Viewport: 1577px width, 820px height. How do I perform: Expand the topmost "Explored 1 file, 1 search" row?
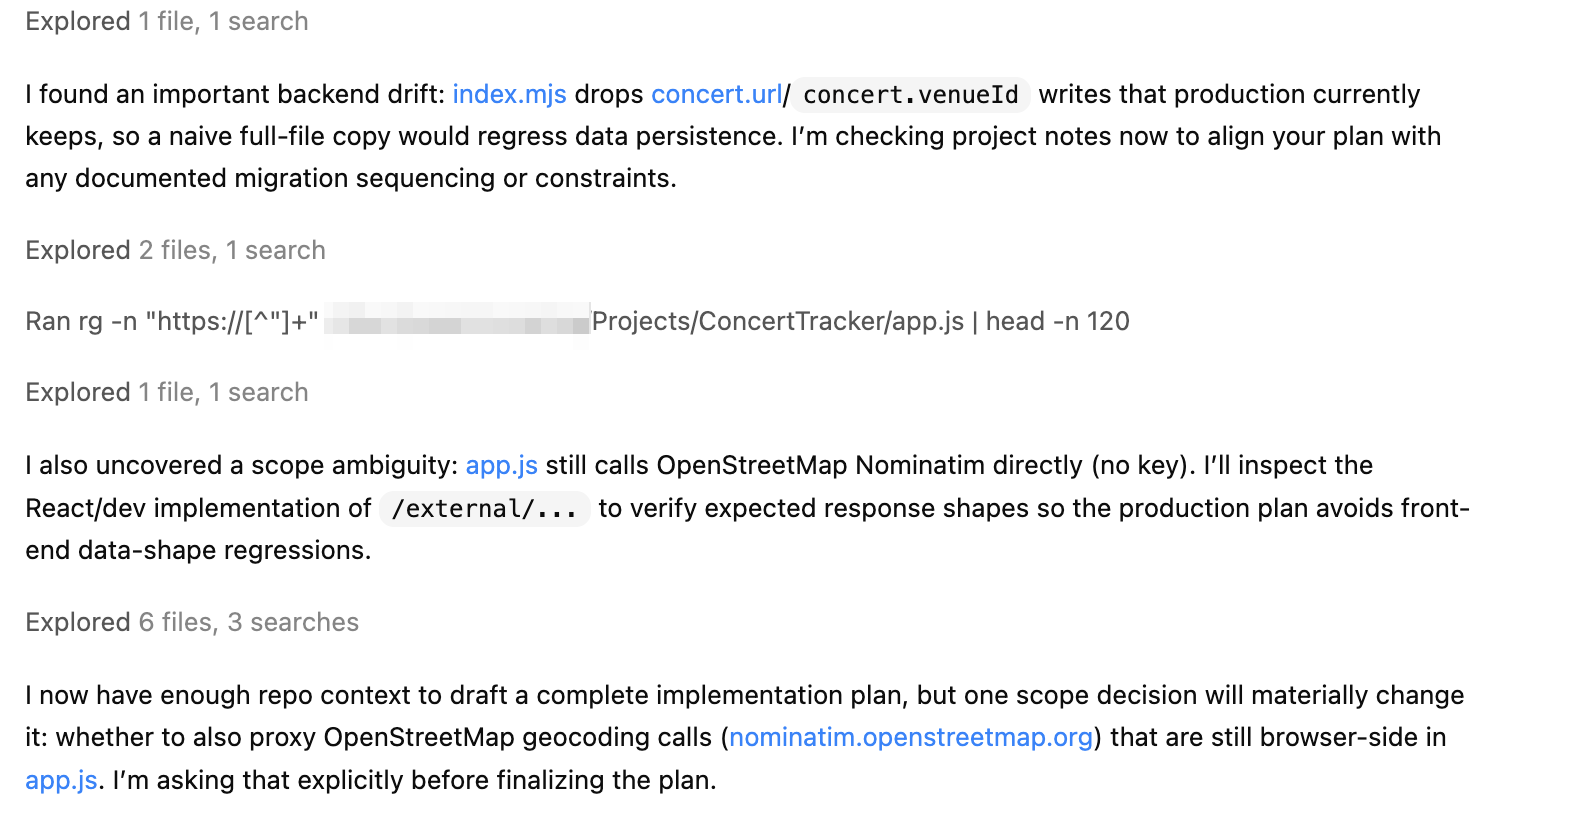[166, 21]
